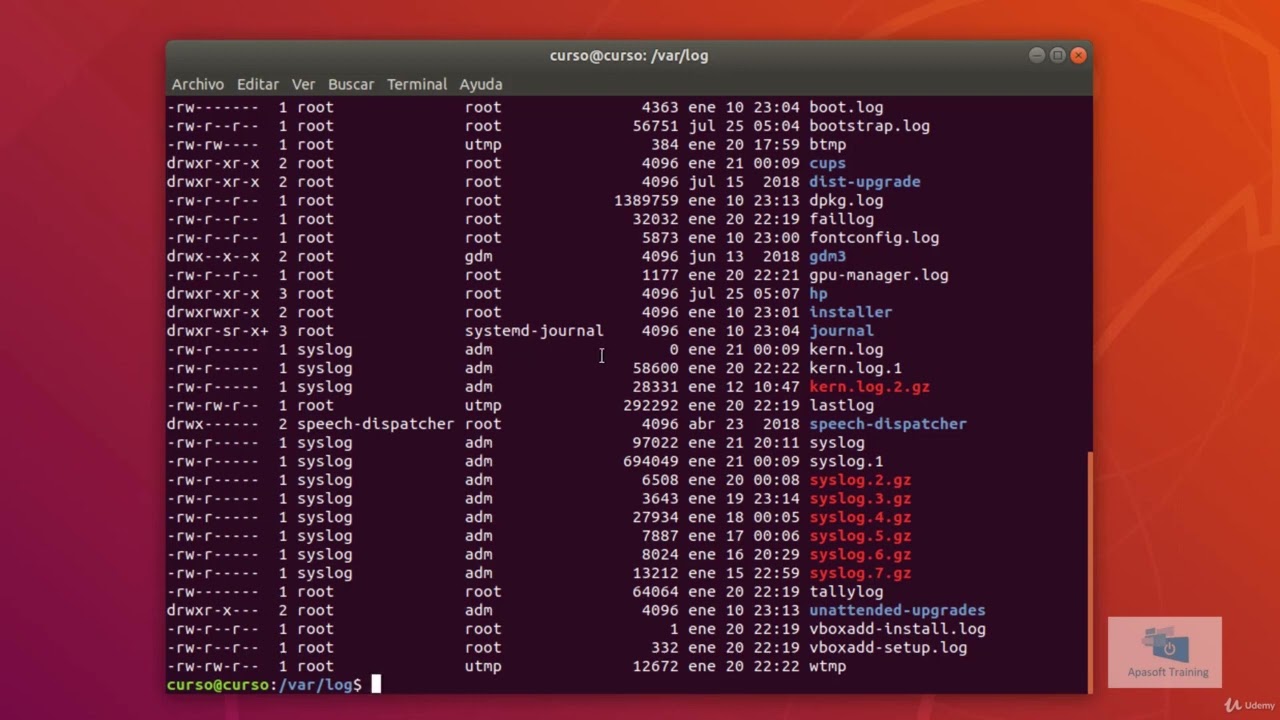Click the installer directory name

click(850, 312)
